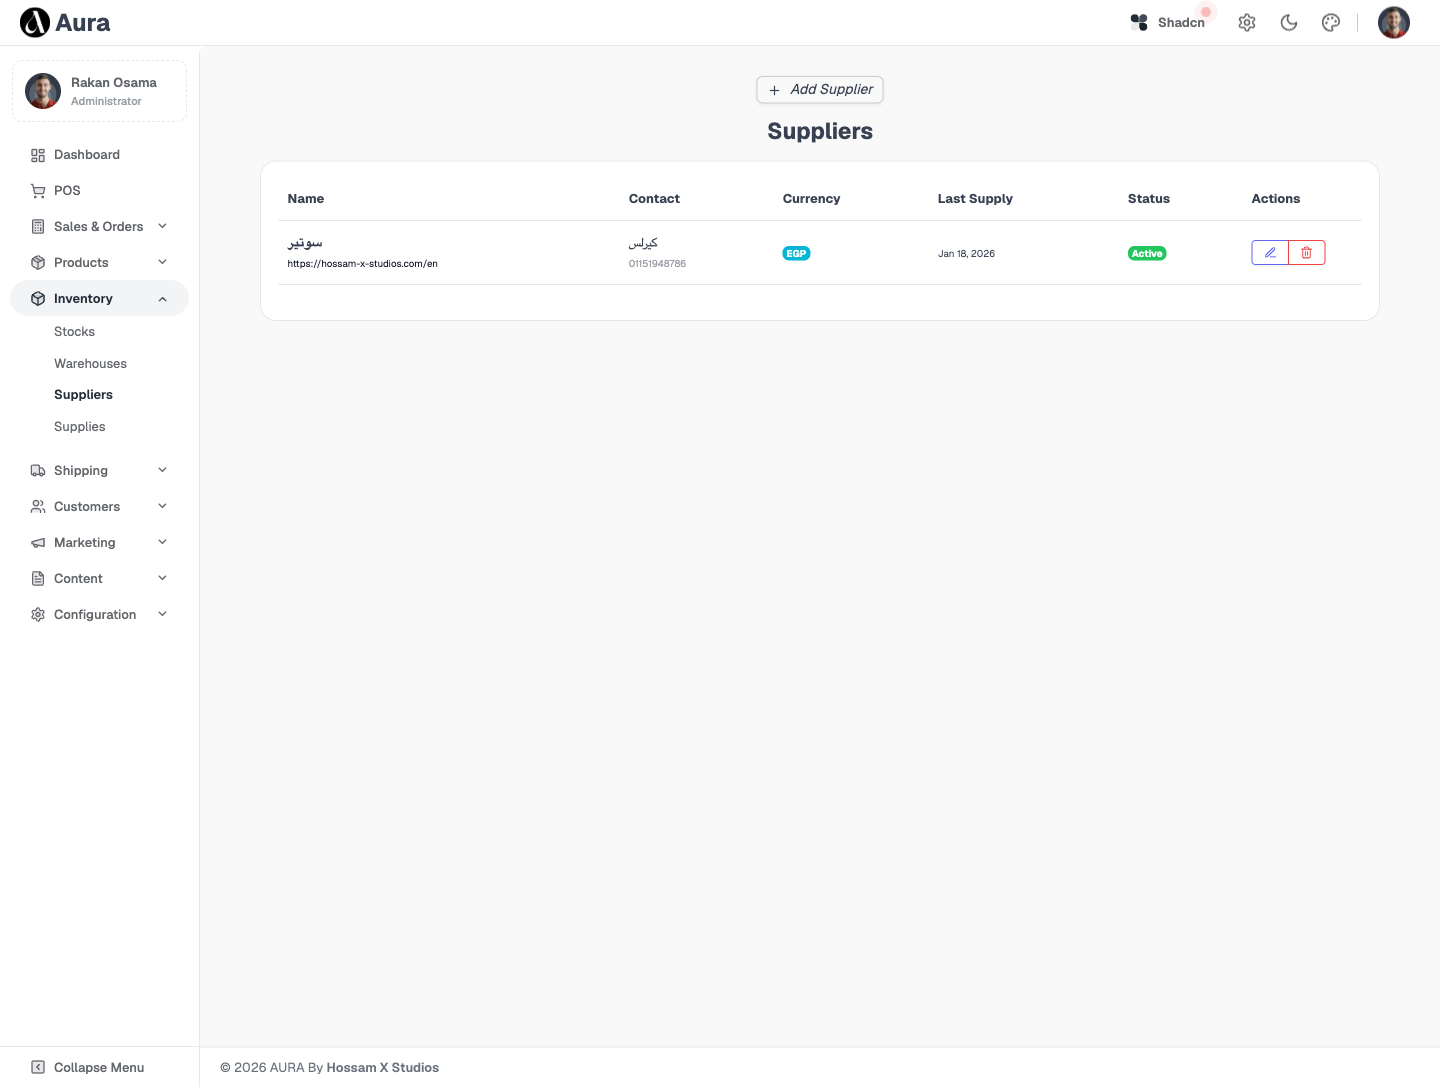Expand the Products menu chevron
The height and width of the screenshot is (1087, 1440).
pyautogui.click(x=162, y=263)
